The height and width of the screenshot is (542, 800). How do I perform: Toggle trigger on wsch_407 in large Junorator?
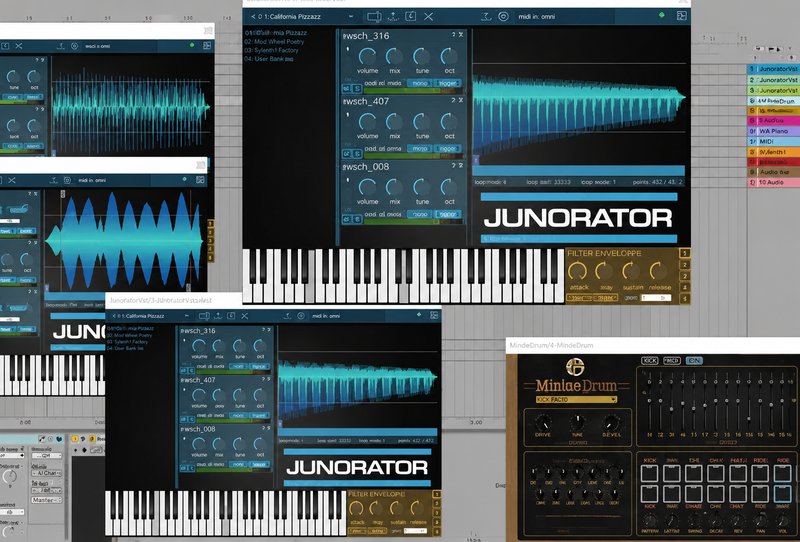click(x=447, y=149)
